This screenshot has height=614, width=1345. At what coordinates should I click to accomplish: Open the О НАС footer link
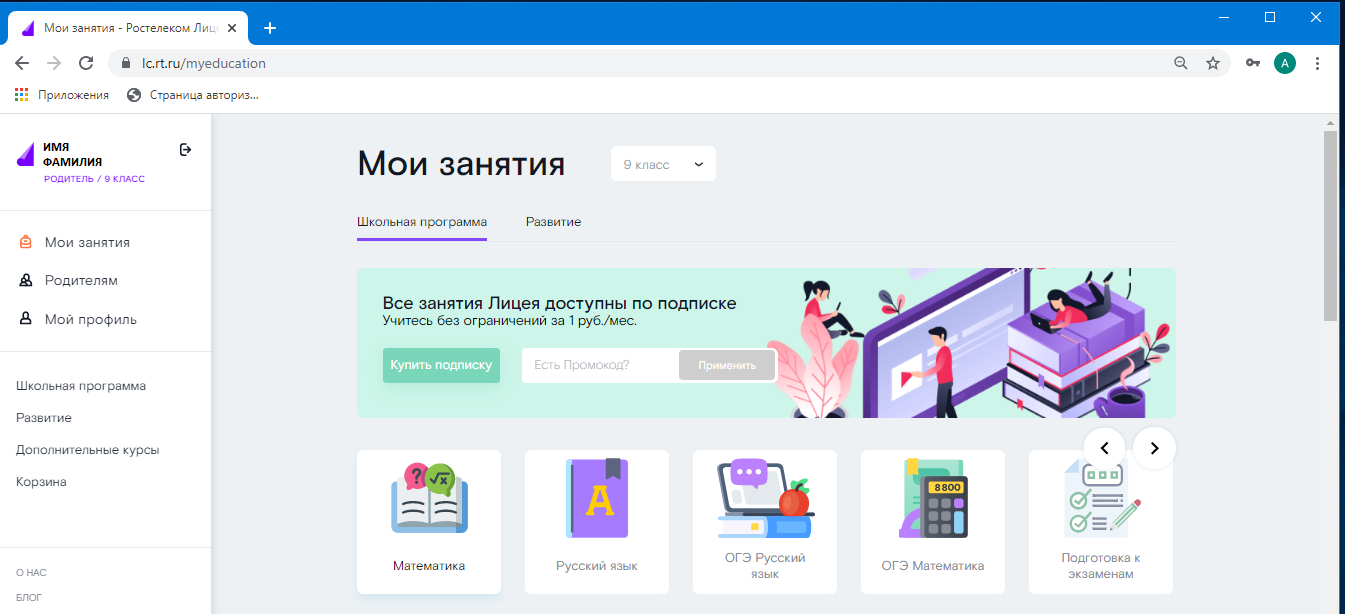tap(31, 573)
